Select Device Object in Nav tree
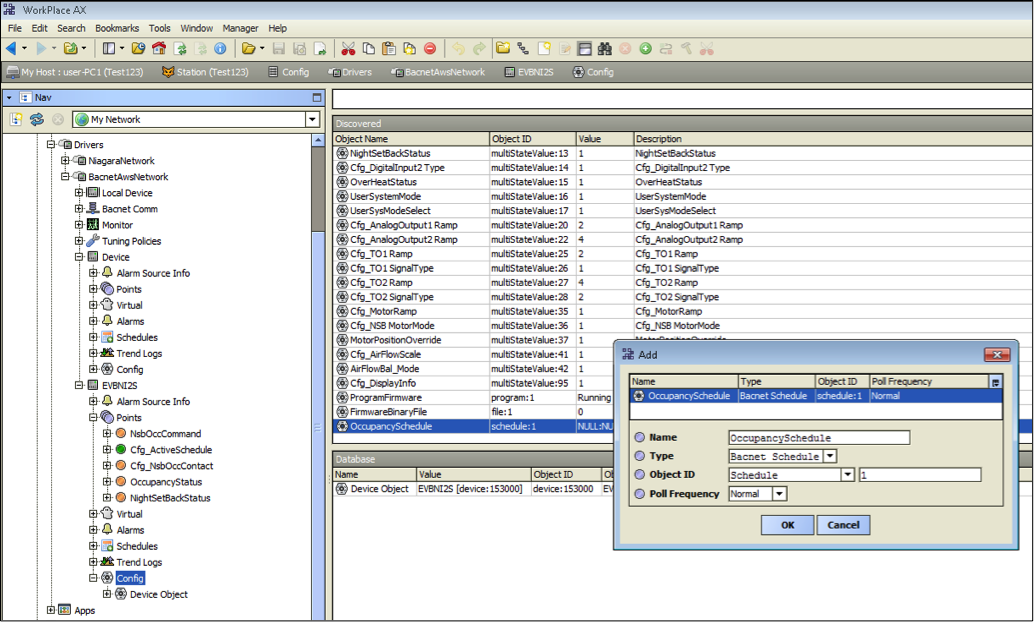 pyautogui.click(x=158, y=594)
